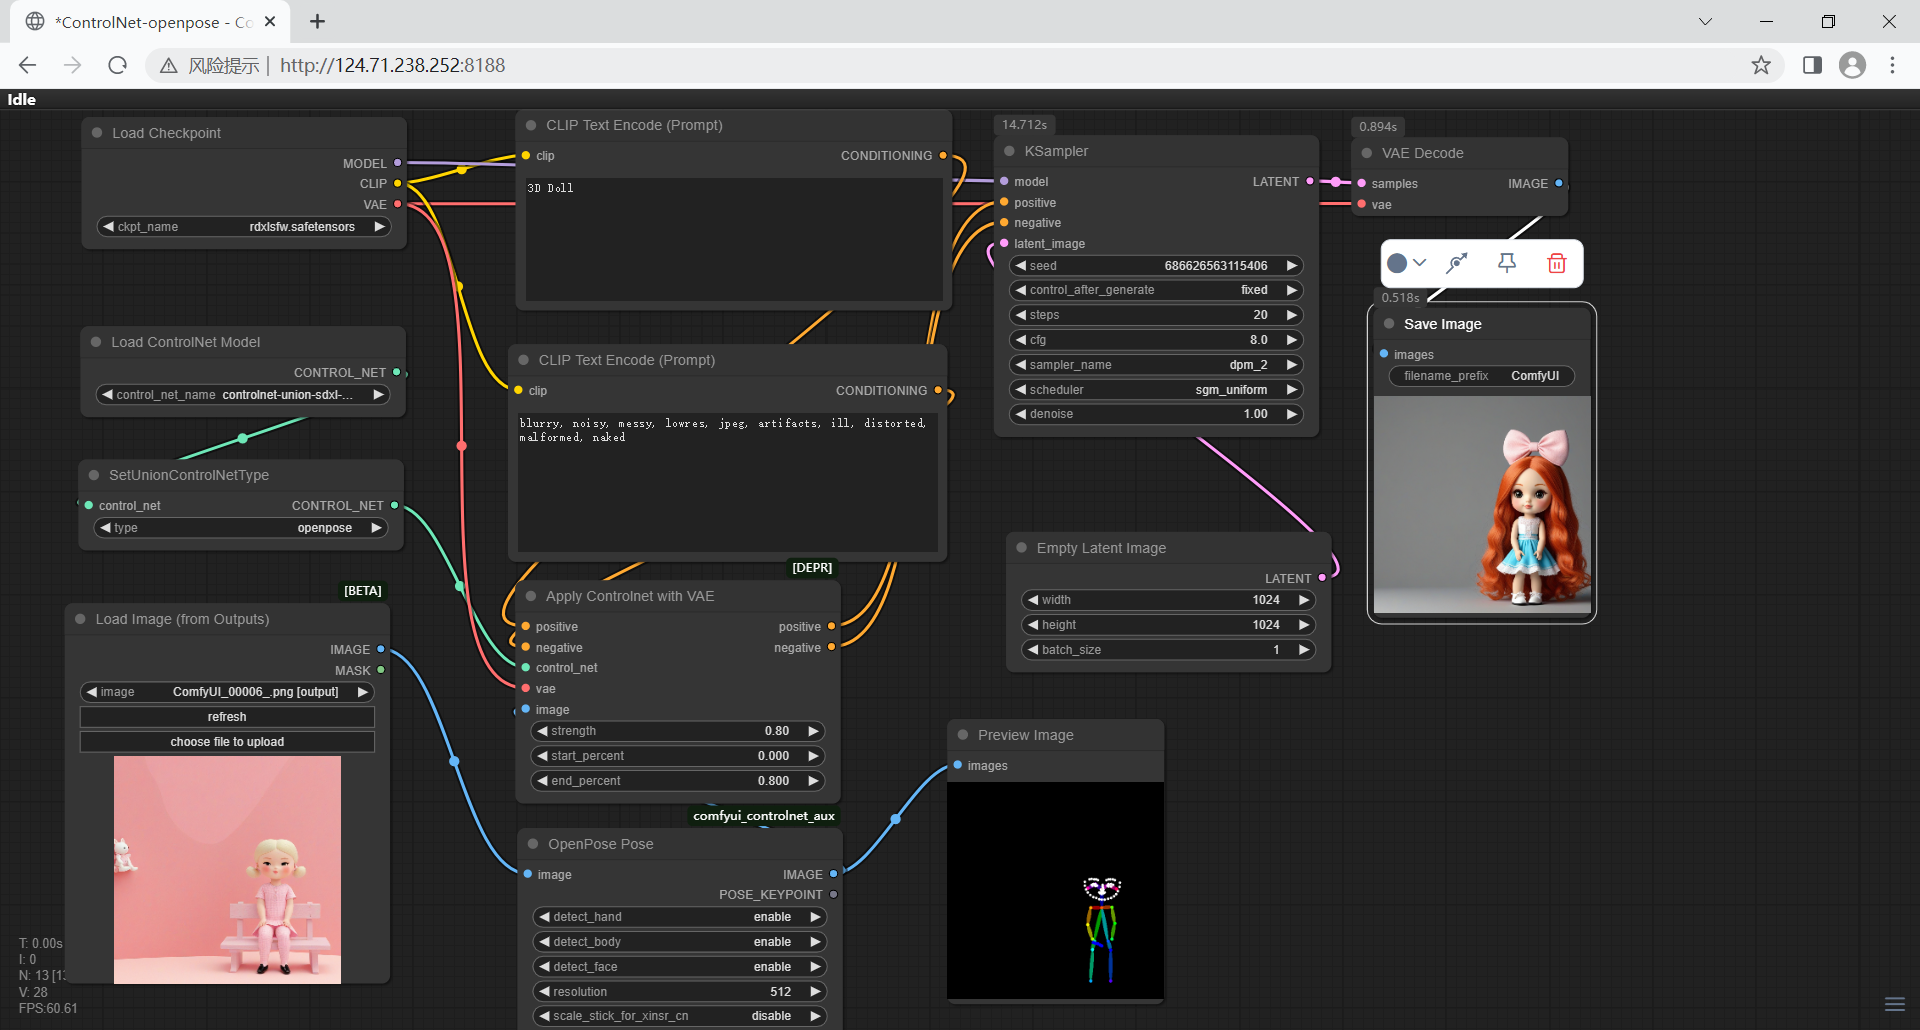Open the hamburger menu in bottom-right corner
The width and height of the screenshot is (1920, 1030).
click(x=1894, y=1004)
